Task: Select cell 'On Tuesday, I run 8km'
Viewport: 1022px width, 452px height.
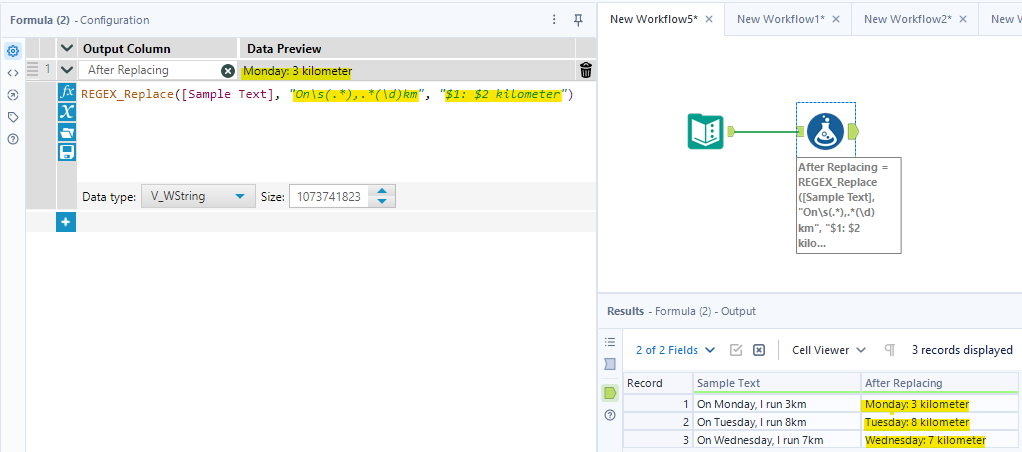Action: pos(777,422)
